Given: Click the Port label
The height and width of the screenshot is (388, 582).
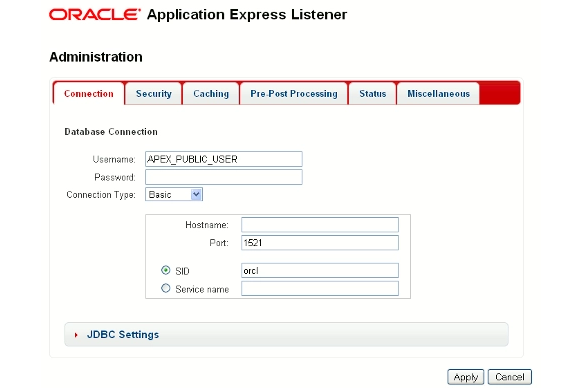Looking at the screenshot, I should [219, 243].
